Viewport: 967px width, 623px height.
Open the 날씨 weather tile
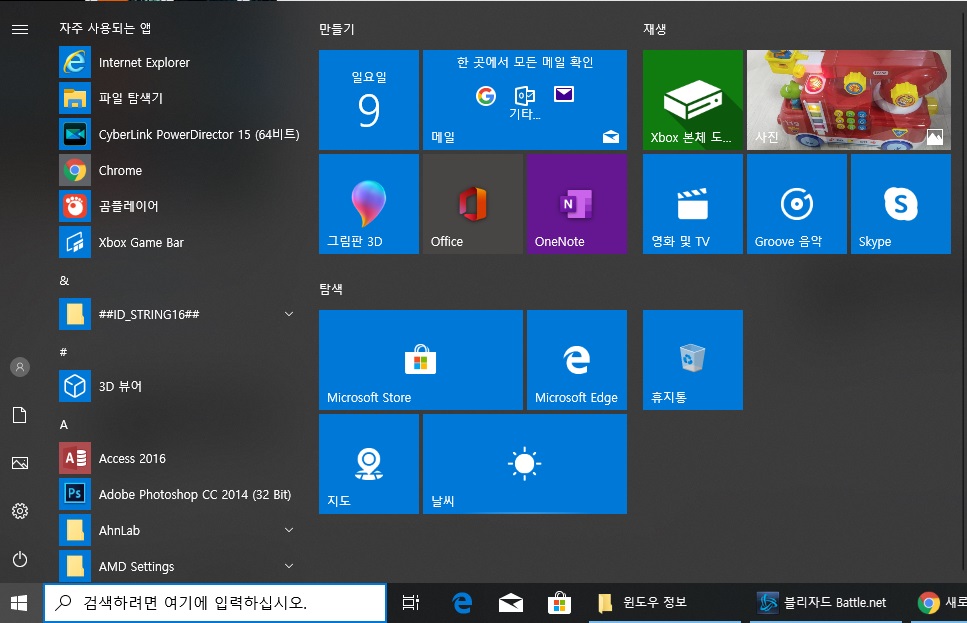[x=525, y=464]
